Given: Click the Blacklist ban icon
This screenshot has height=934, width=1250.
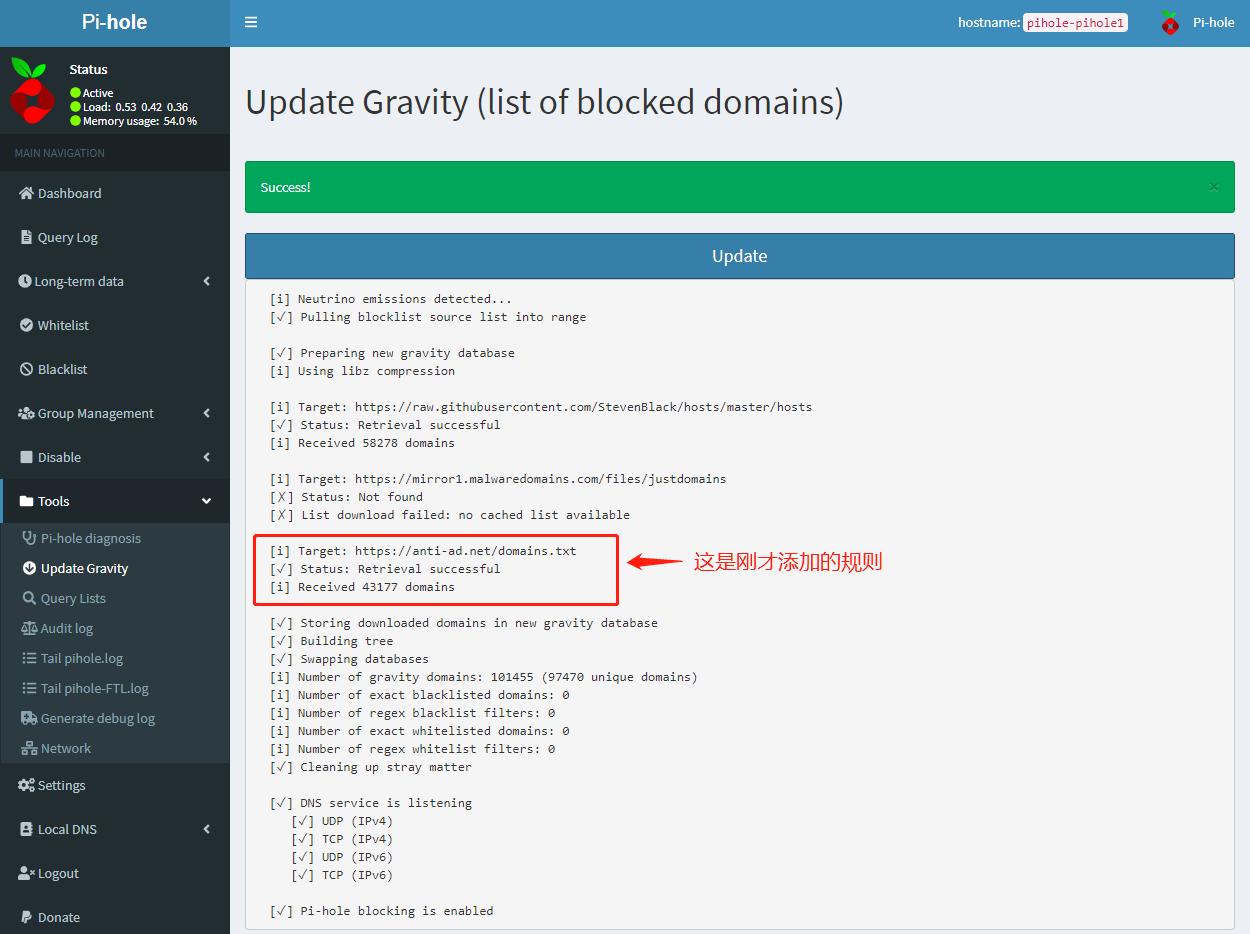Looking at the screenshot, I should coord(27,369).
